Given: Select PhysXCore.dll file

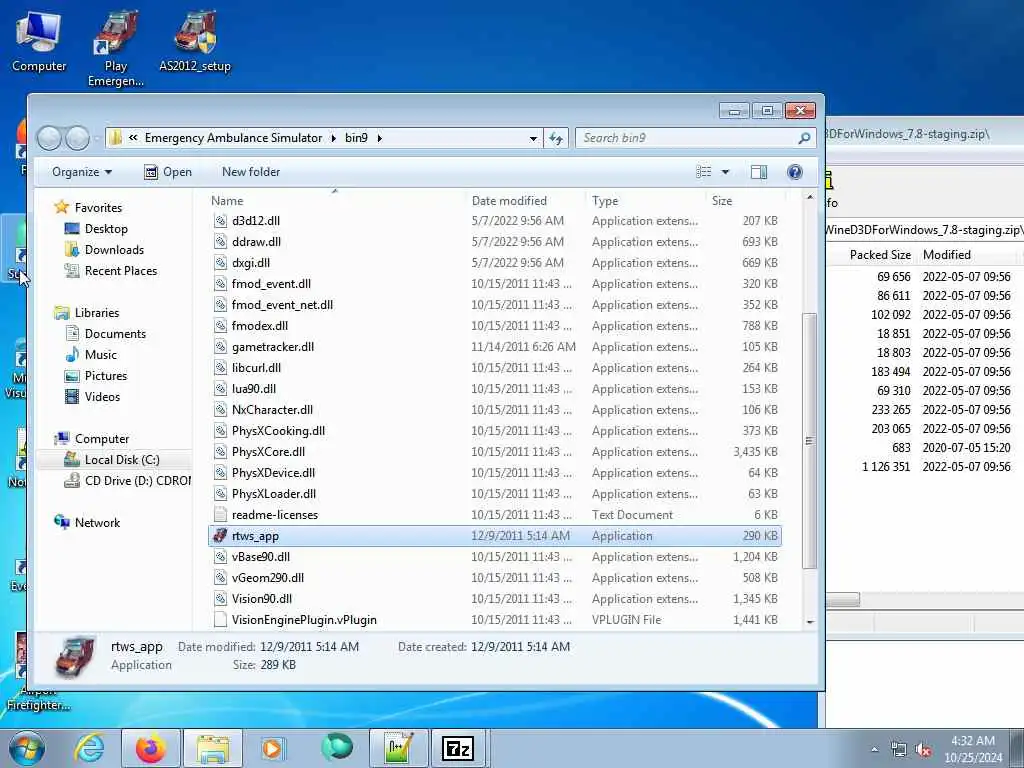Looking at the screenshot, I should pos(494,452).
